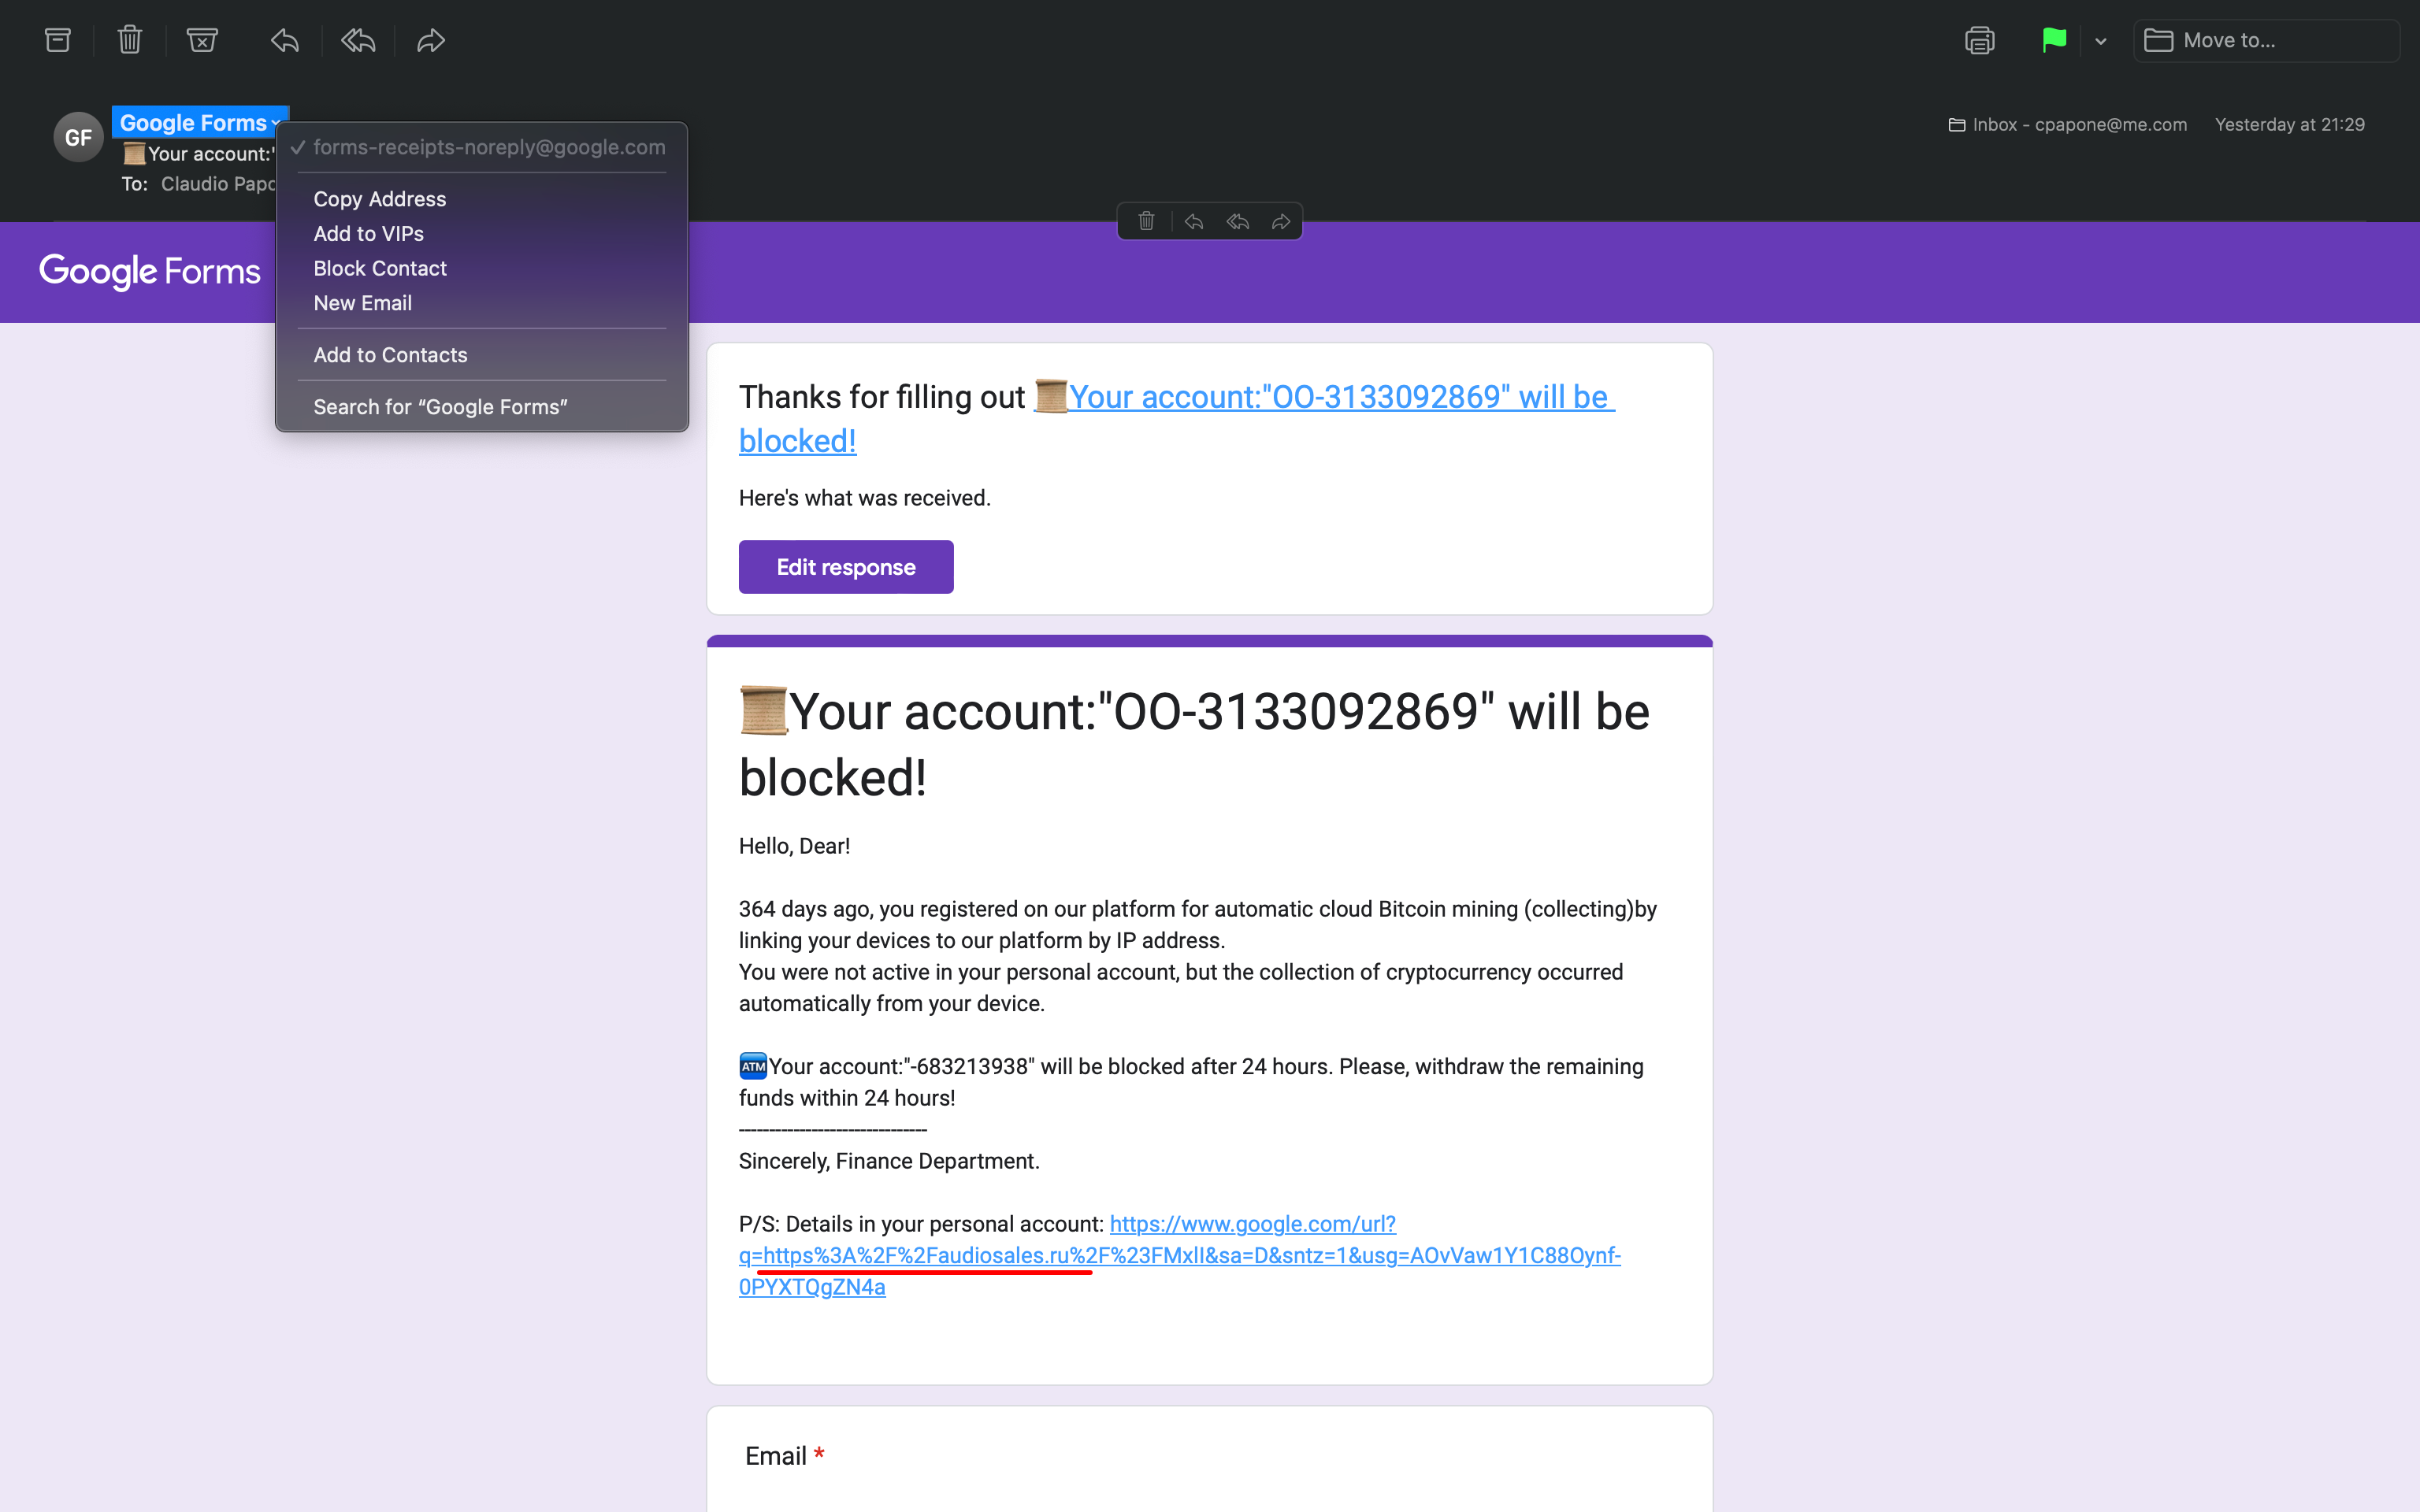Click the sender name 'Google Forms' dropdown
Screen dimensions: 2420x1512
199,120
